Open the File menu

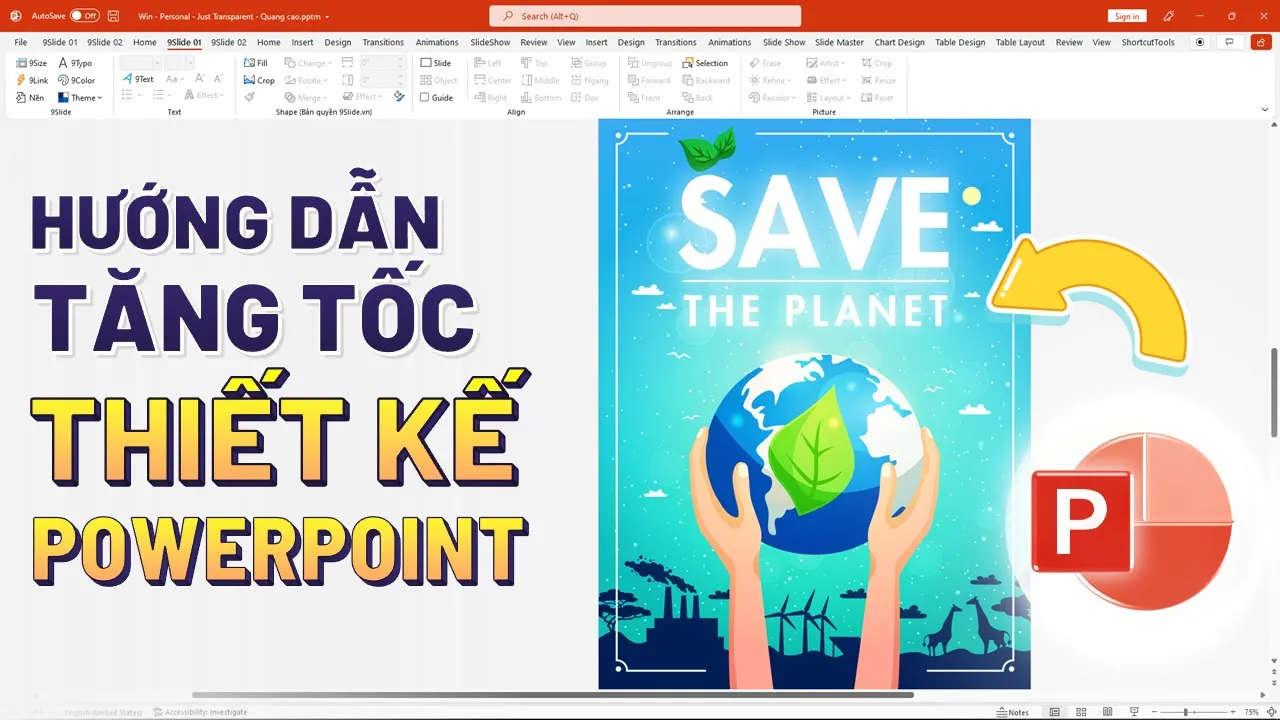pos(21,42)
